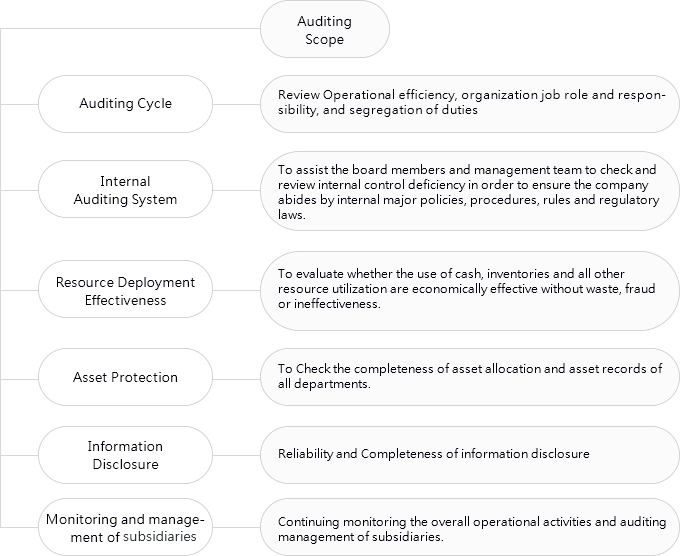Image resolution: width=680 pixels, height=556 pixels.
Task: Click connector between Information Disclosure and description
Action: coord(236,455)
